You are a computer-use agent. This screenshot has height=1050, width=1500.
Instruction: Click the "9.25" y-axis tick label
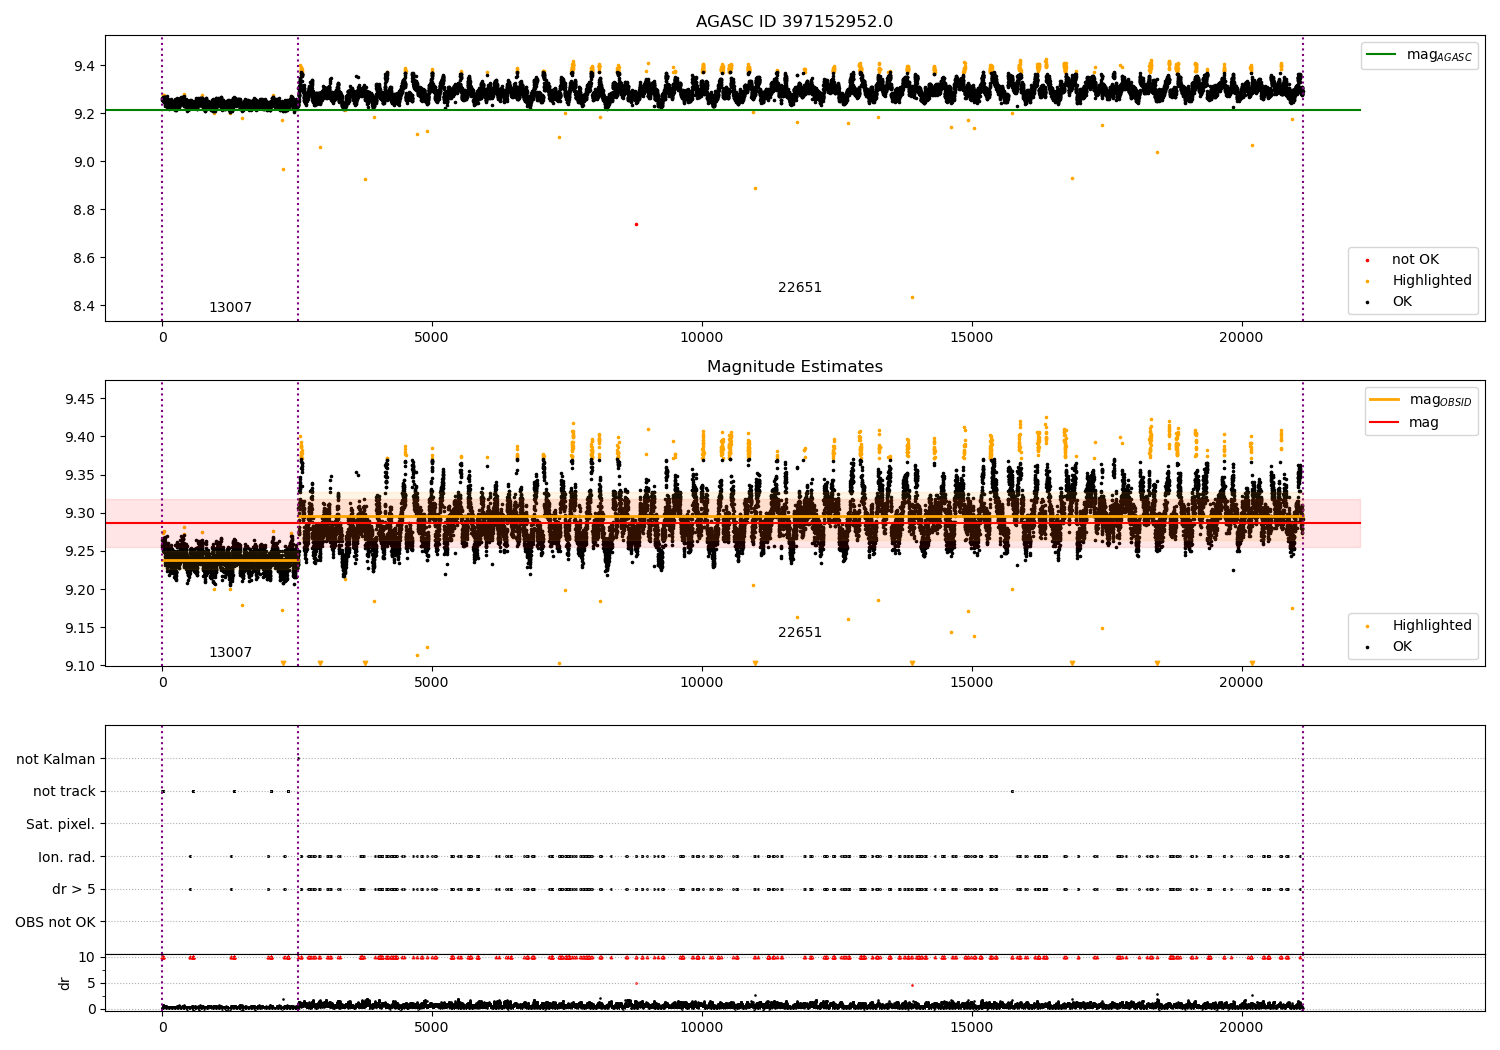pos(80,552)
